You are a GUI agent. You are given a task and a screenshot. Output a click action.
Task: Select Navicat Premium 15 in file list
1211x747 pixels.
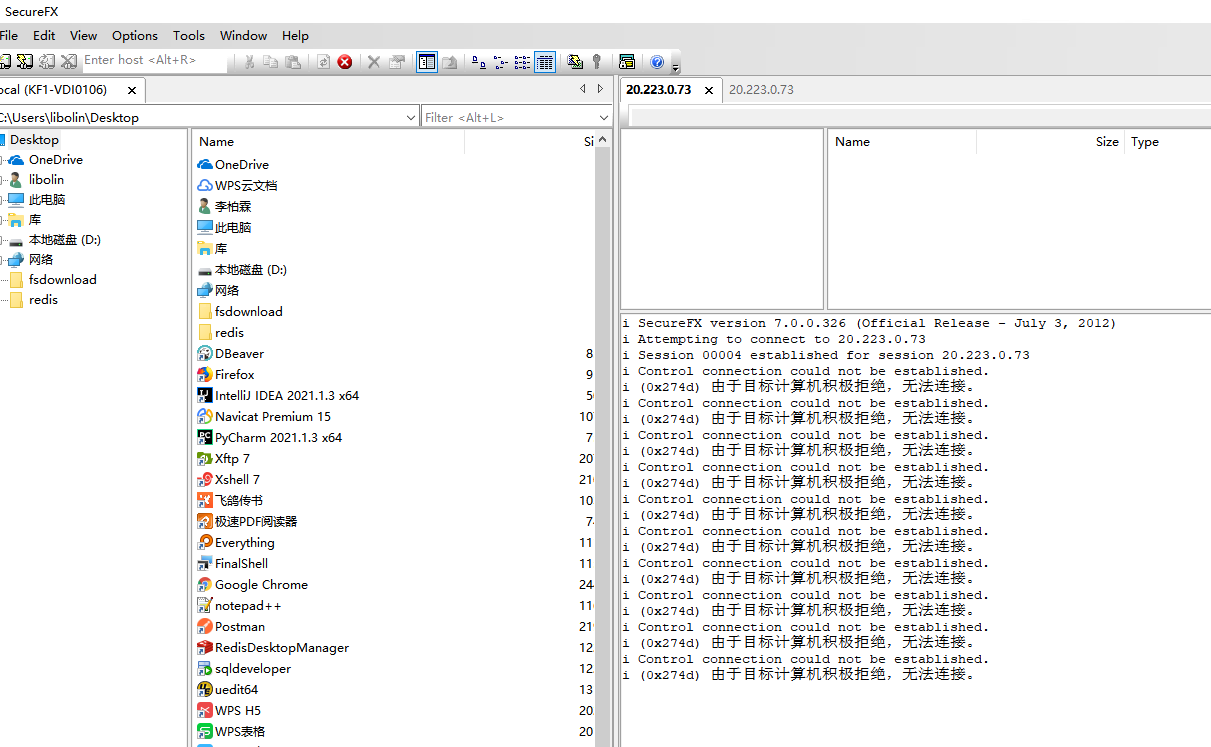tap(272, 416)
